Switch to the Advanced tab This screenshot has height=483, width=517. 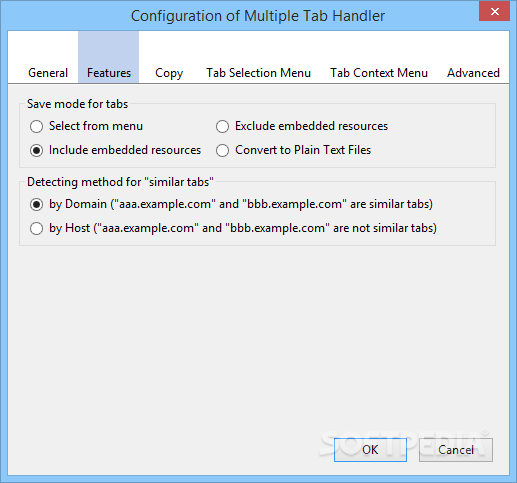[473, 73]
